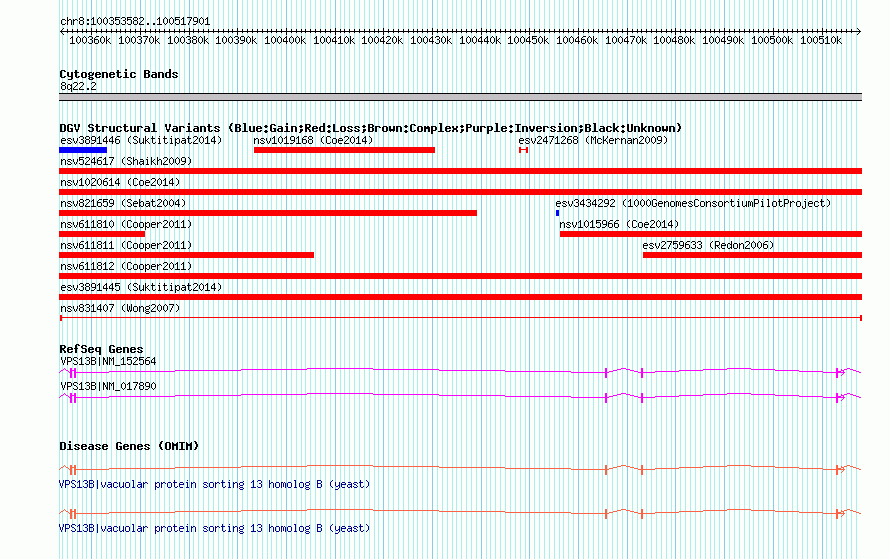Viewport: 890px width, 559px height.
Task: Select the nsv611811 (Cooper2011) label
Action: pos(126,245)
